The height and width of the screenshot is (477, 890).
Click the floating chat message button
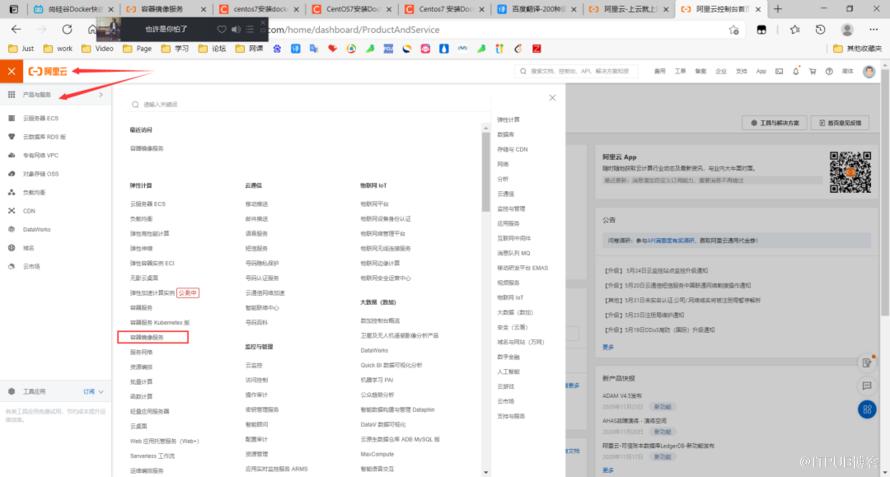(867, 386)
